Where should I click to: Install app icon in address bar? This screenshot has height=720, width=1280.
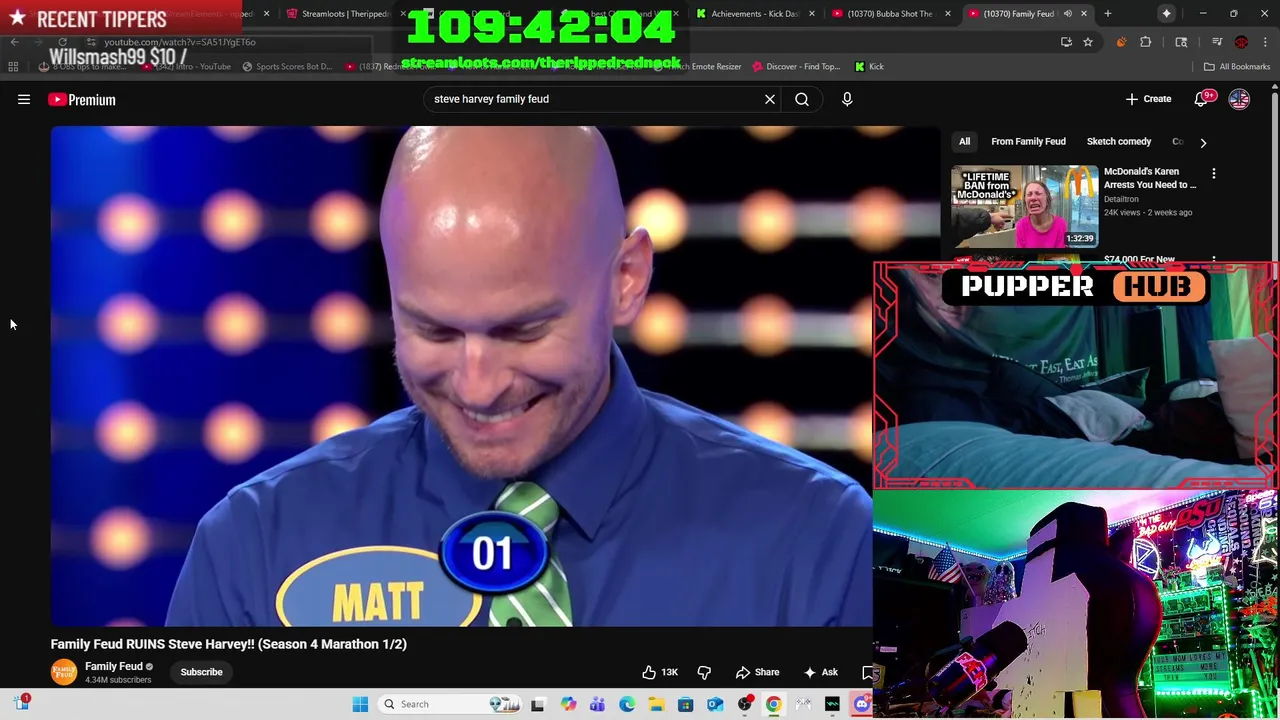[1066, 42]
